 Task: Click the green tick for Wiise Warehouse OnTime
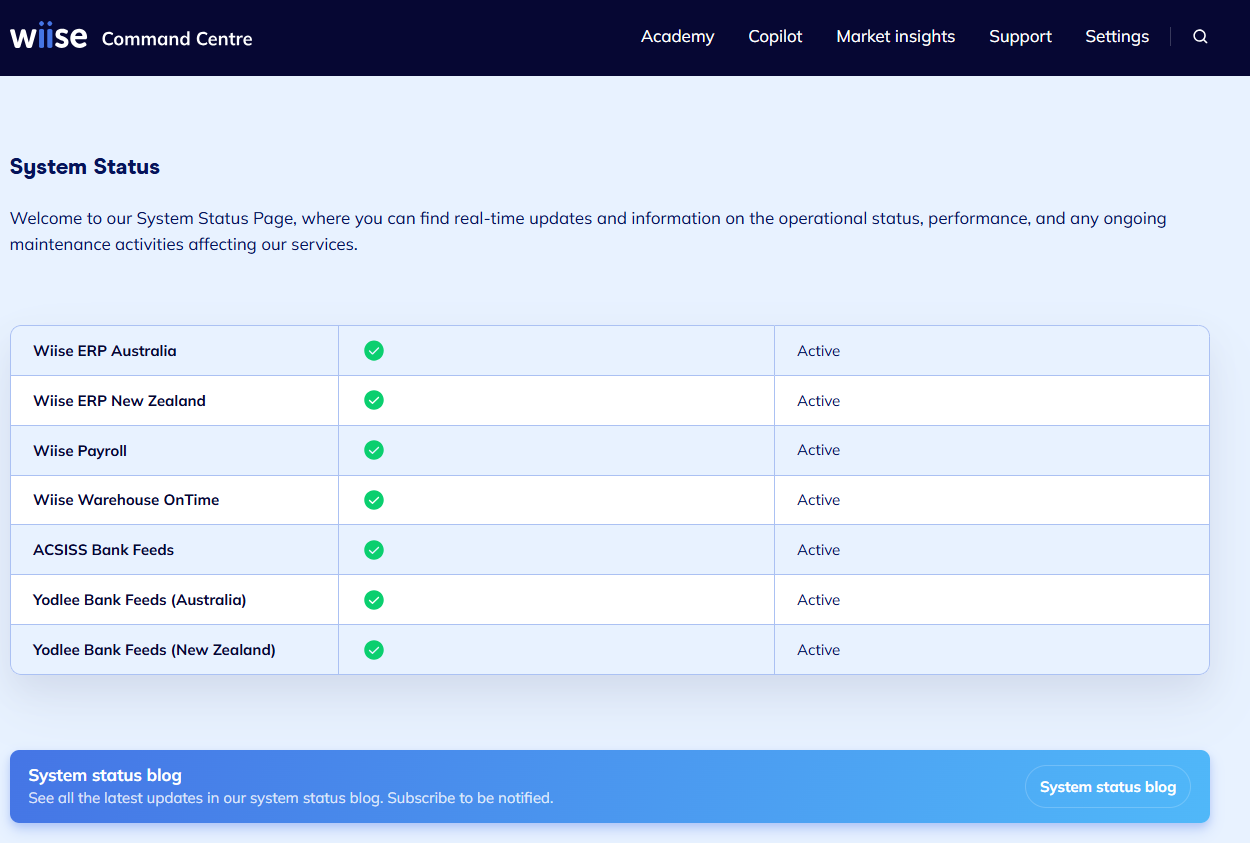(373, 500)
